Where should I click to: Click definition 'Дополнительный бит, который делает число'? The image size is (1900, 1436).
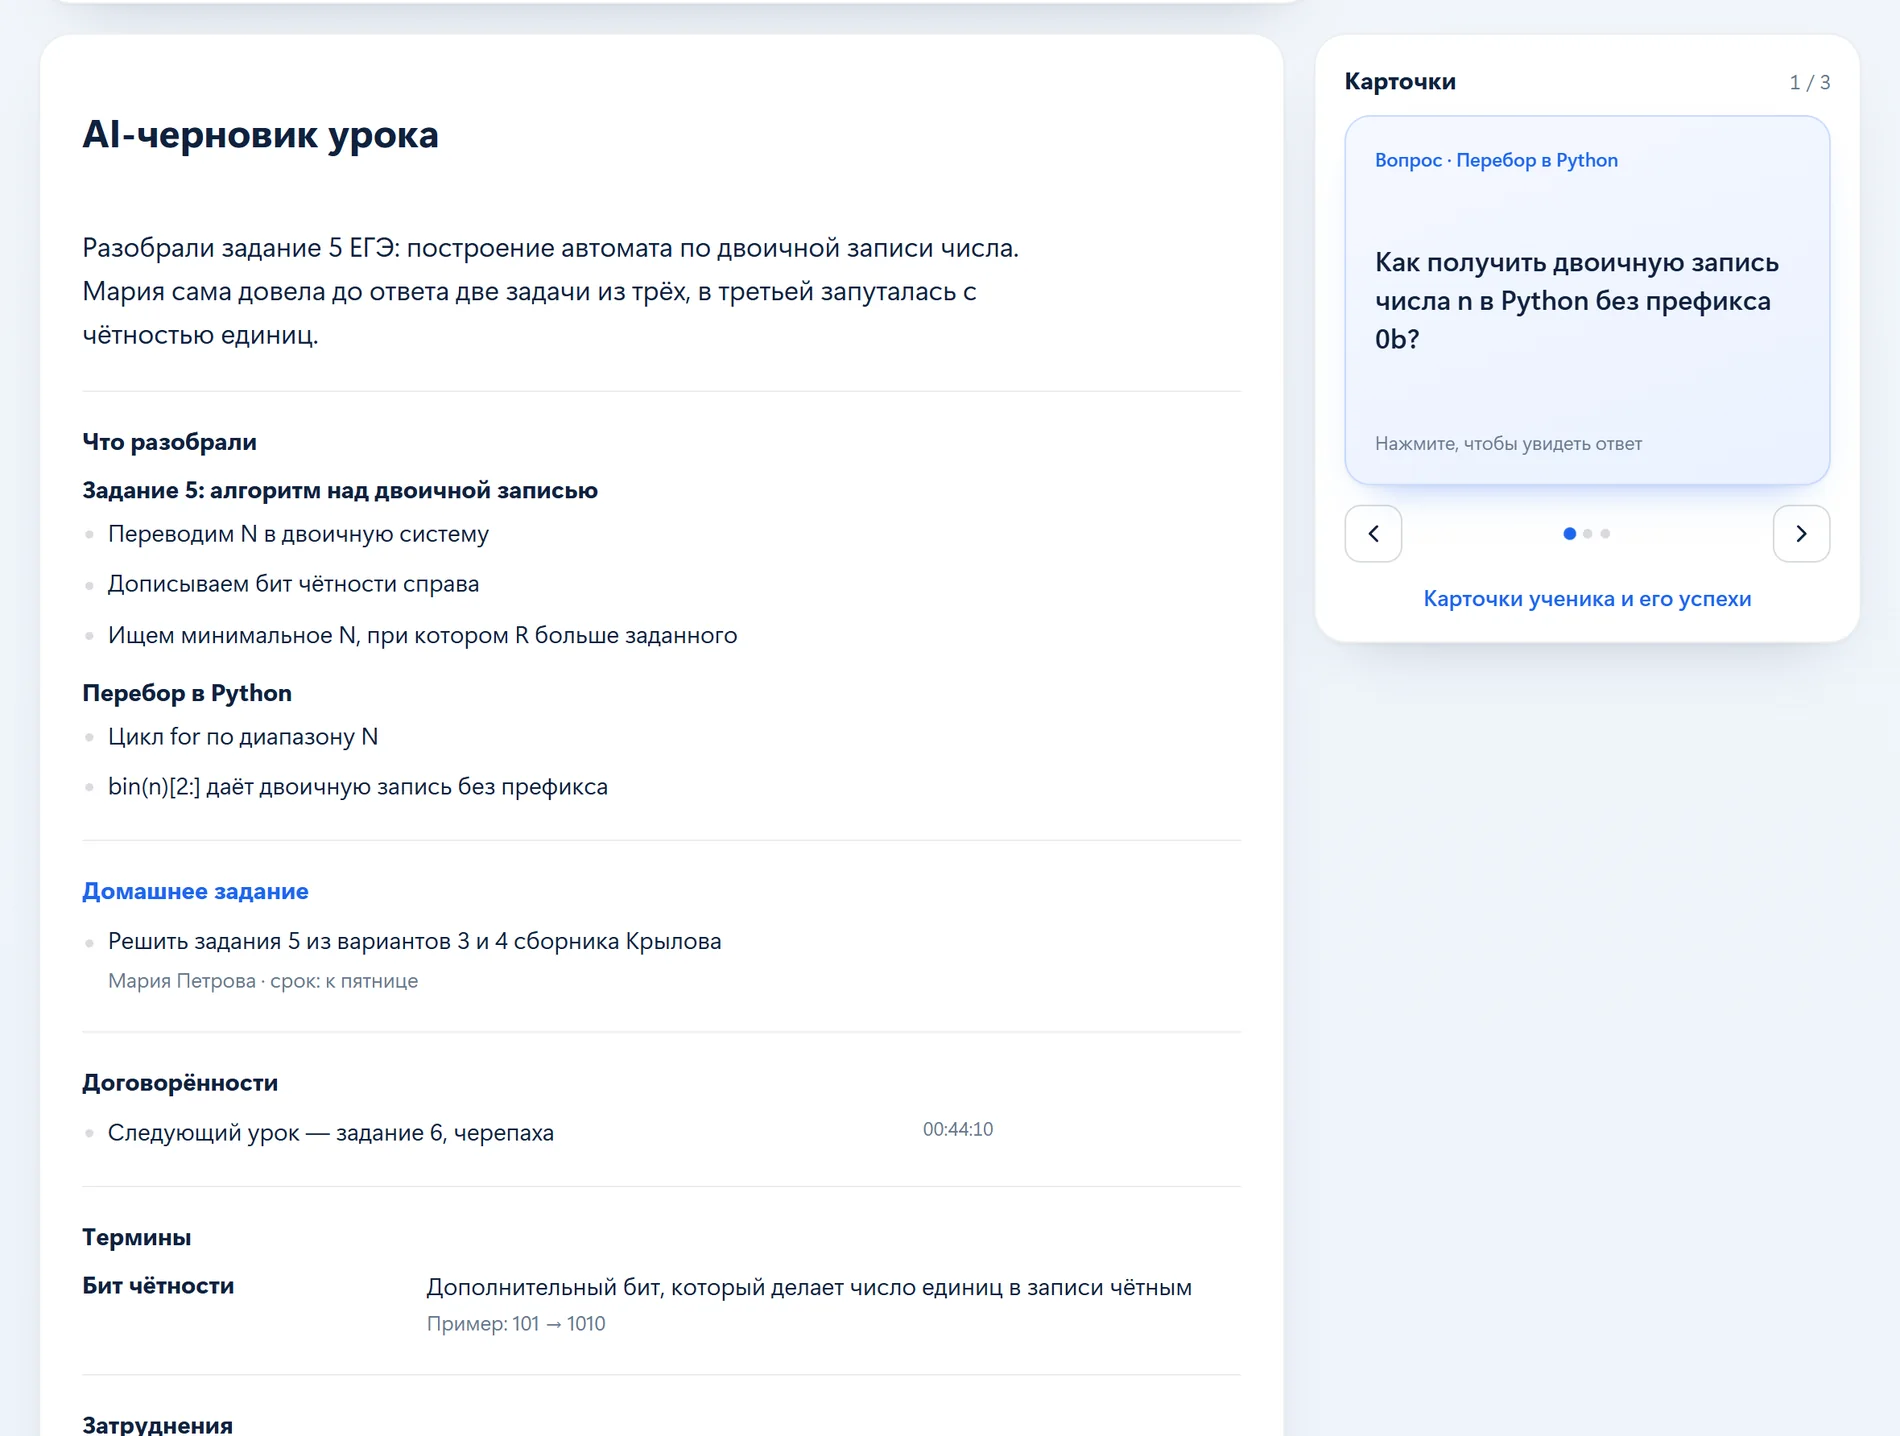809,1287
